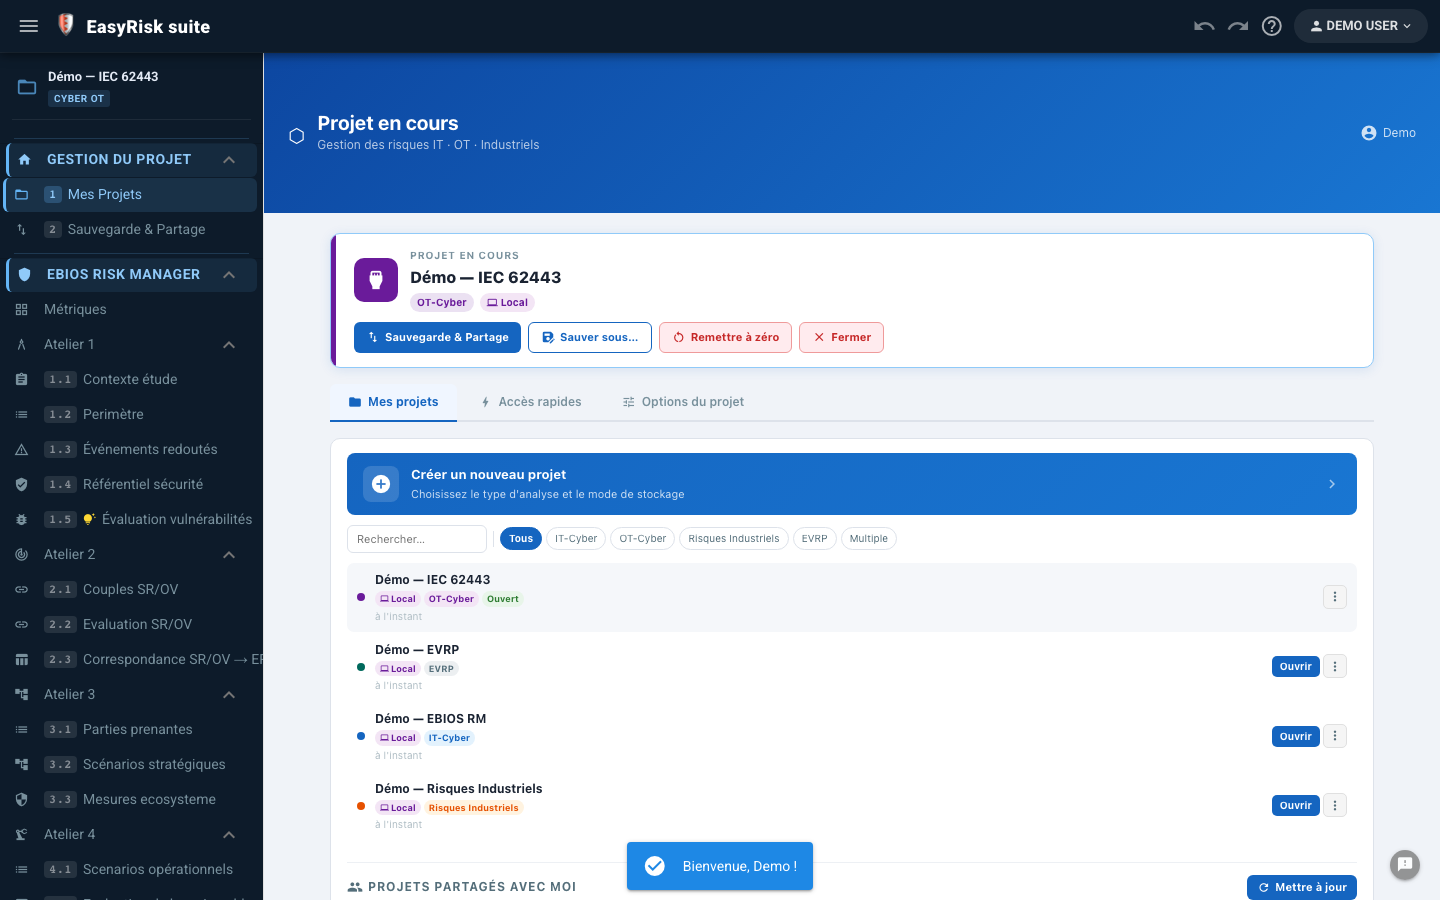Click the plus icon on Créer un nouveau projet
This screenshot has height=900, width=1440.
tap(380, 484)
